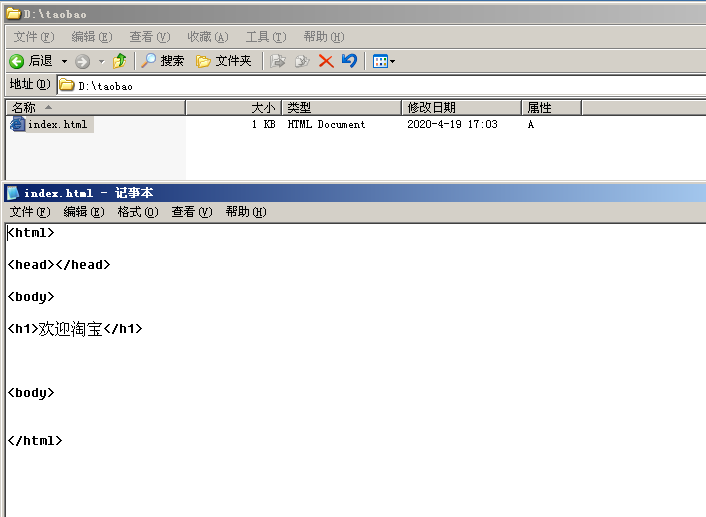Screen dimensions: 706x517
Task: Click the folder icon in Explorer title bar
Action: point(14,14)
